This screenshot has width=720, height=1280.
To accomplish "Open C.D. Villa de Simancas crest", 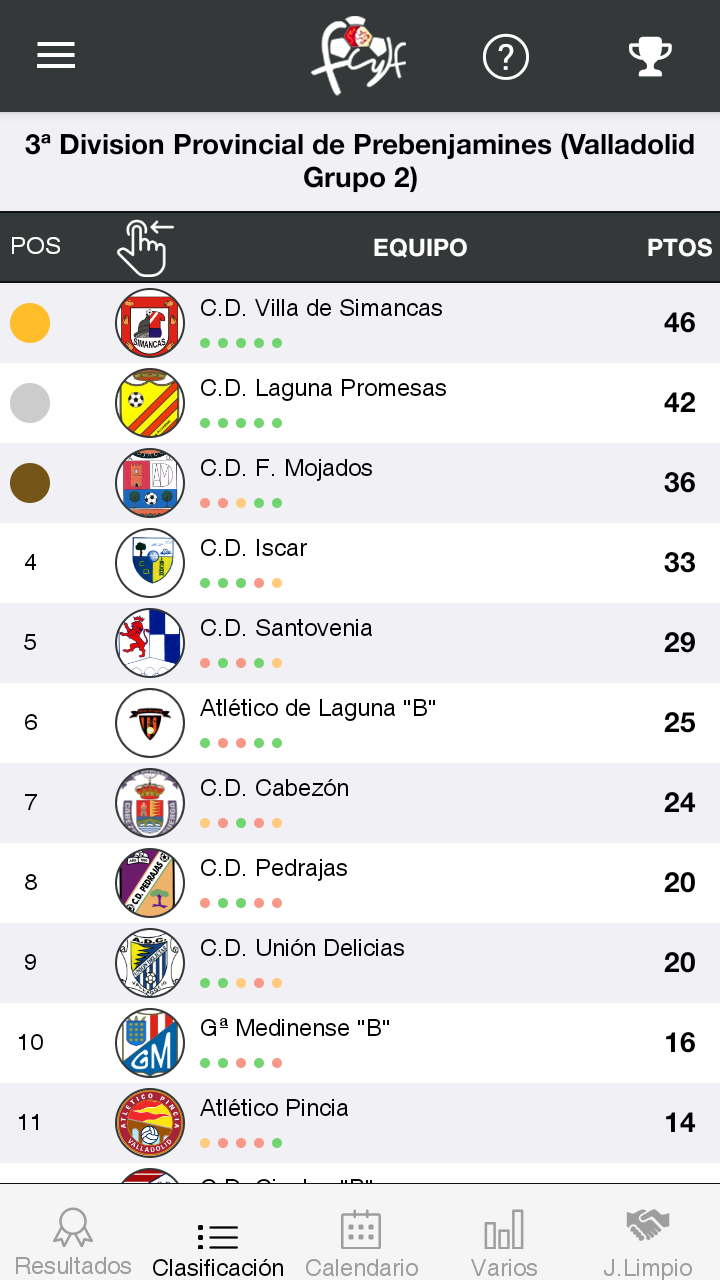I will pos(150,323).
